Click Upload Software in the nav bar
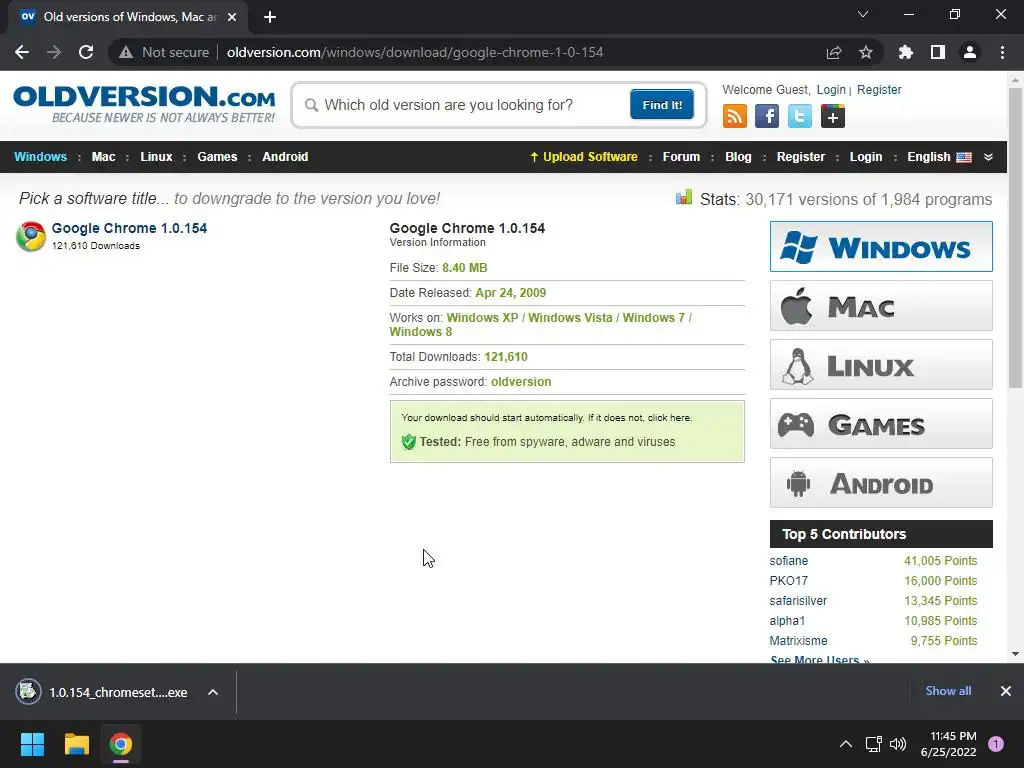The image size is (1024, 768). 584,157
